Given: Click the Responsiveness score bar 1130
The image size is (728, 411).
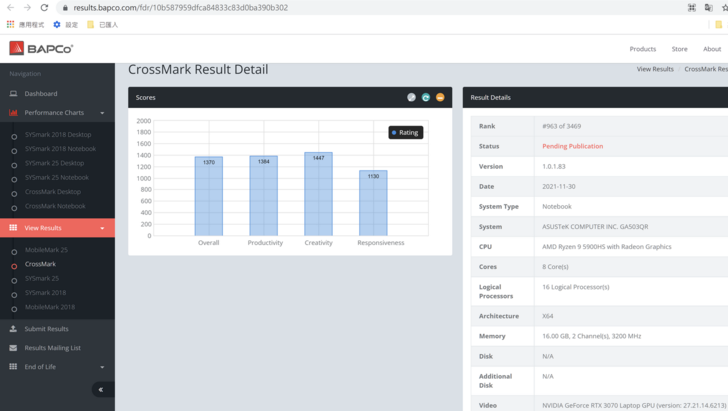Looking at the screenshot, I should (373, 203).
